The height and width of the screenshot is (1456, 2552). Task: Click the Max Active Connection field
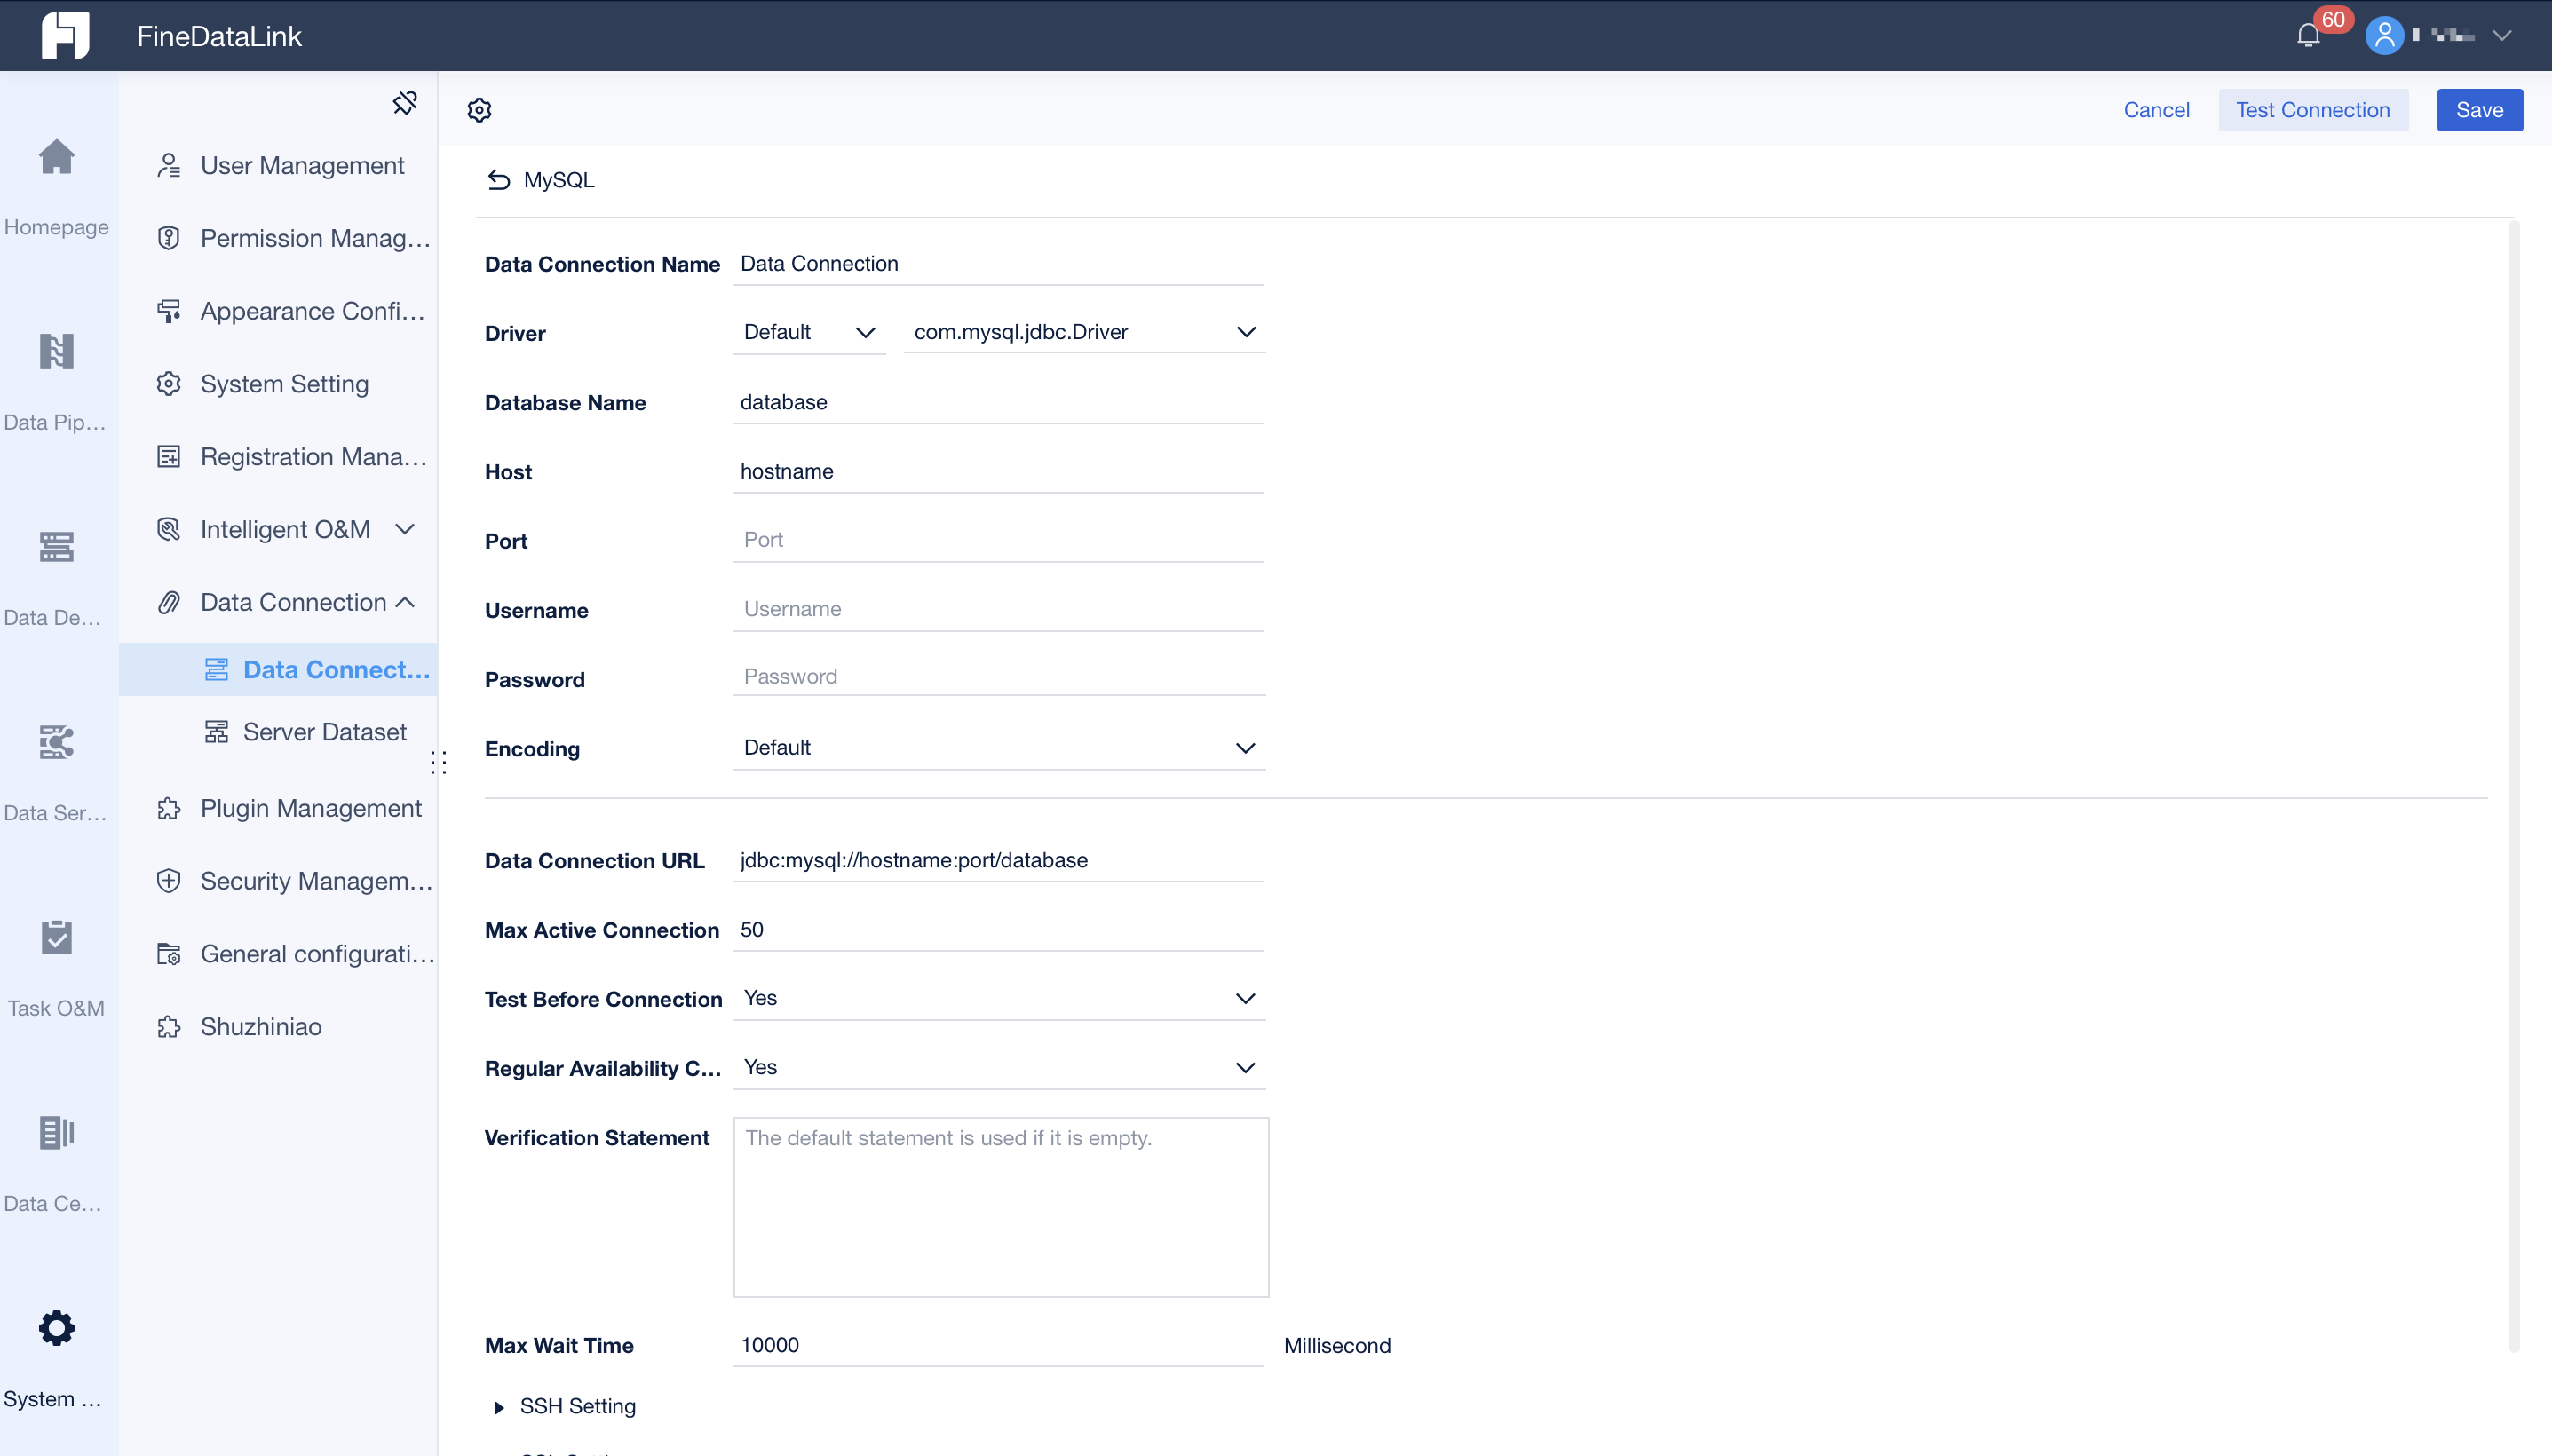point(998,930)
